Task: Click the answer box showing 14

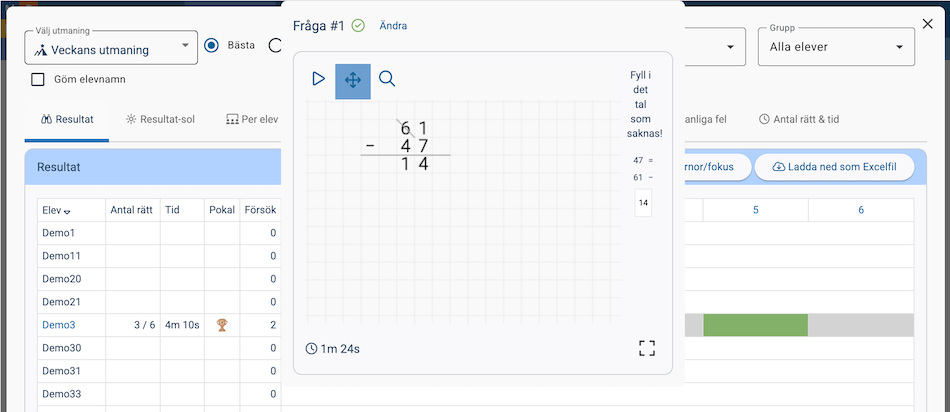Action: tap(643, 203)
